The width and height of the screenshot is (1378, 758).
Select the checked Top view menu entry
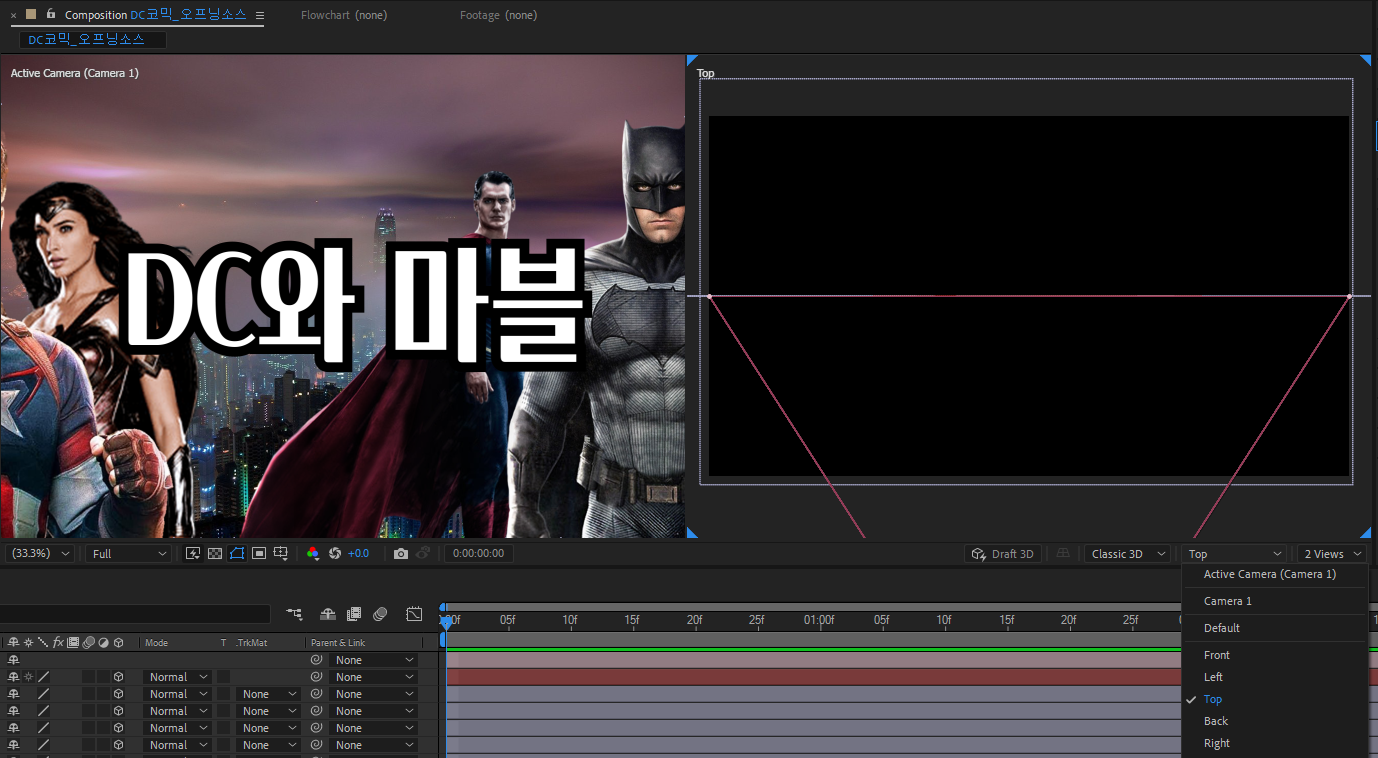(x=1213, y=699)
